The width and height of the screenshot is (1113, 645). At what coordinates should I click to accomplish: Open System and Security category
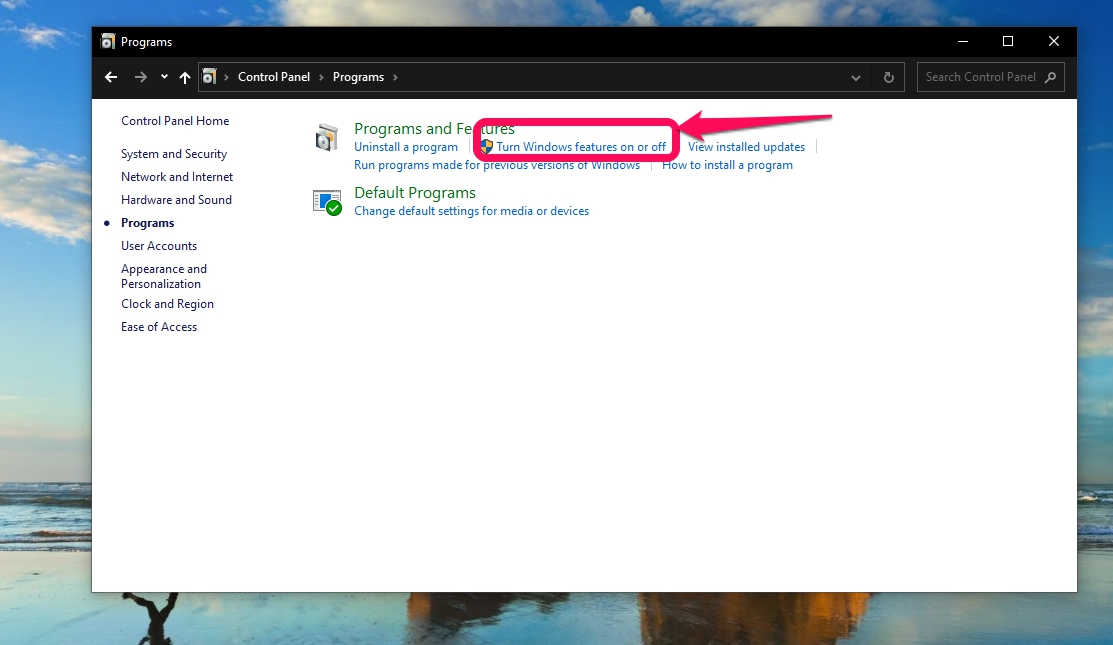click(174, 154)
